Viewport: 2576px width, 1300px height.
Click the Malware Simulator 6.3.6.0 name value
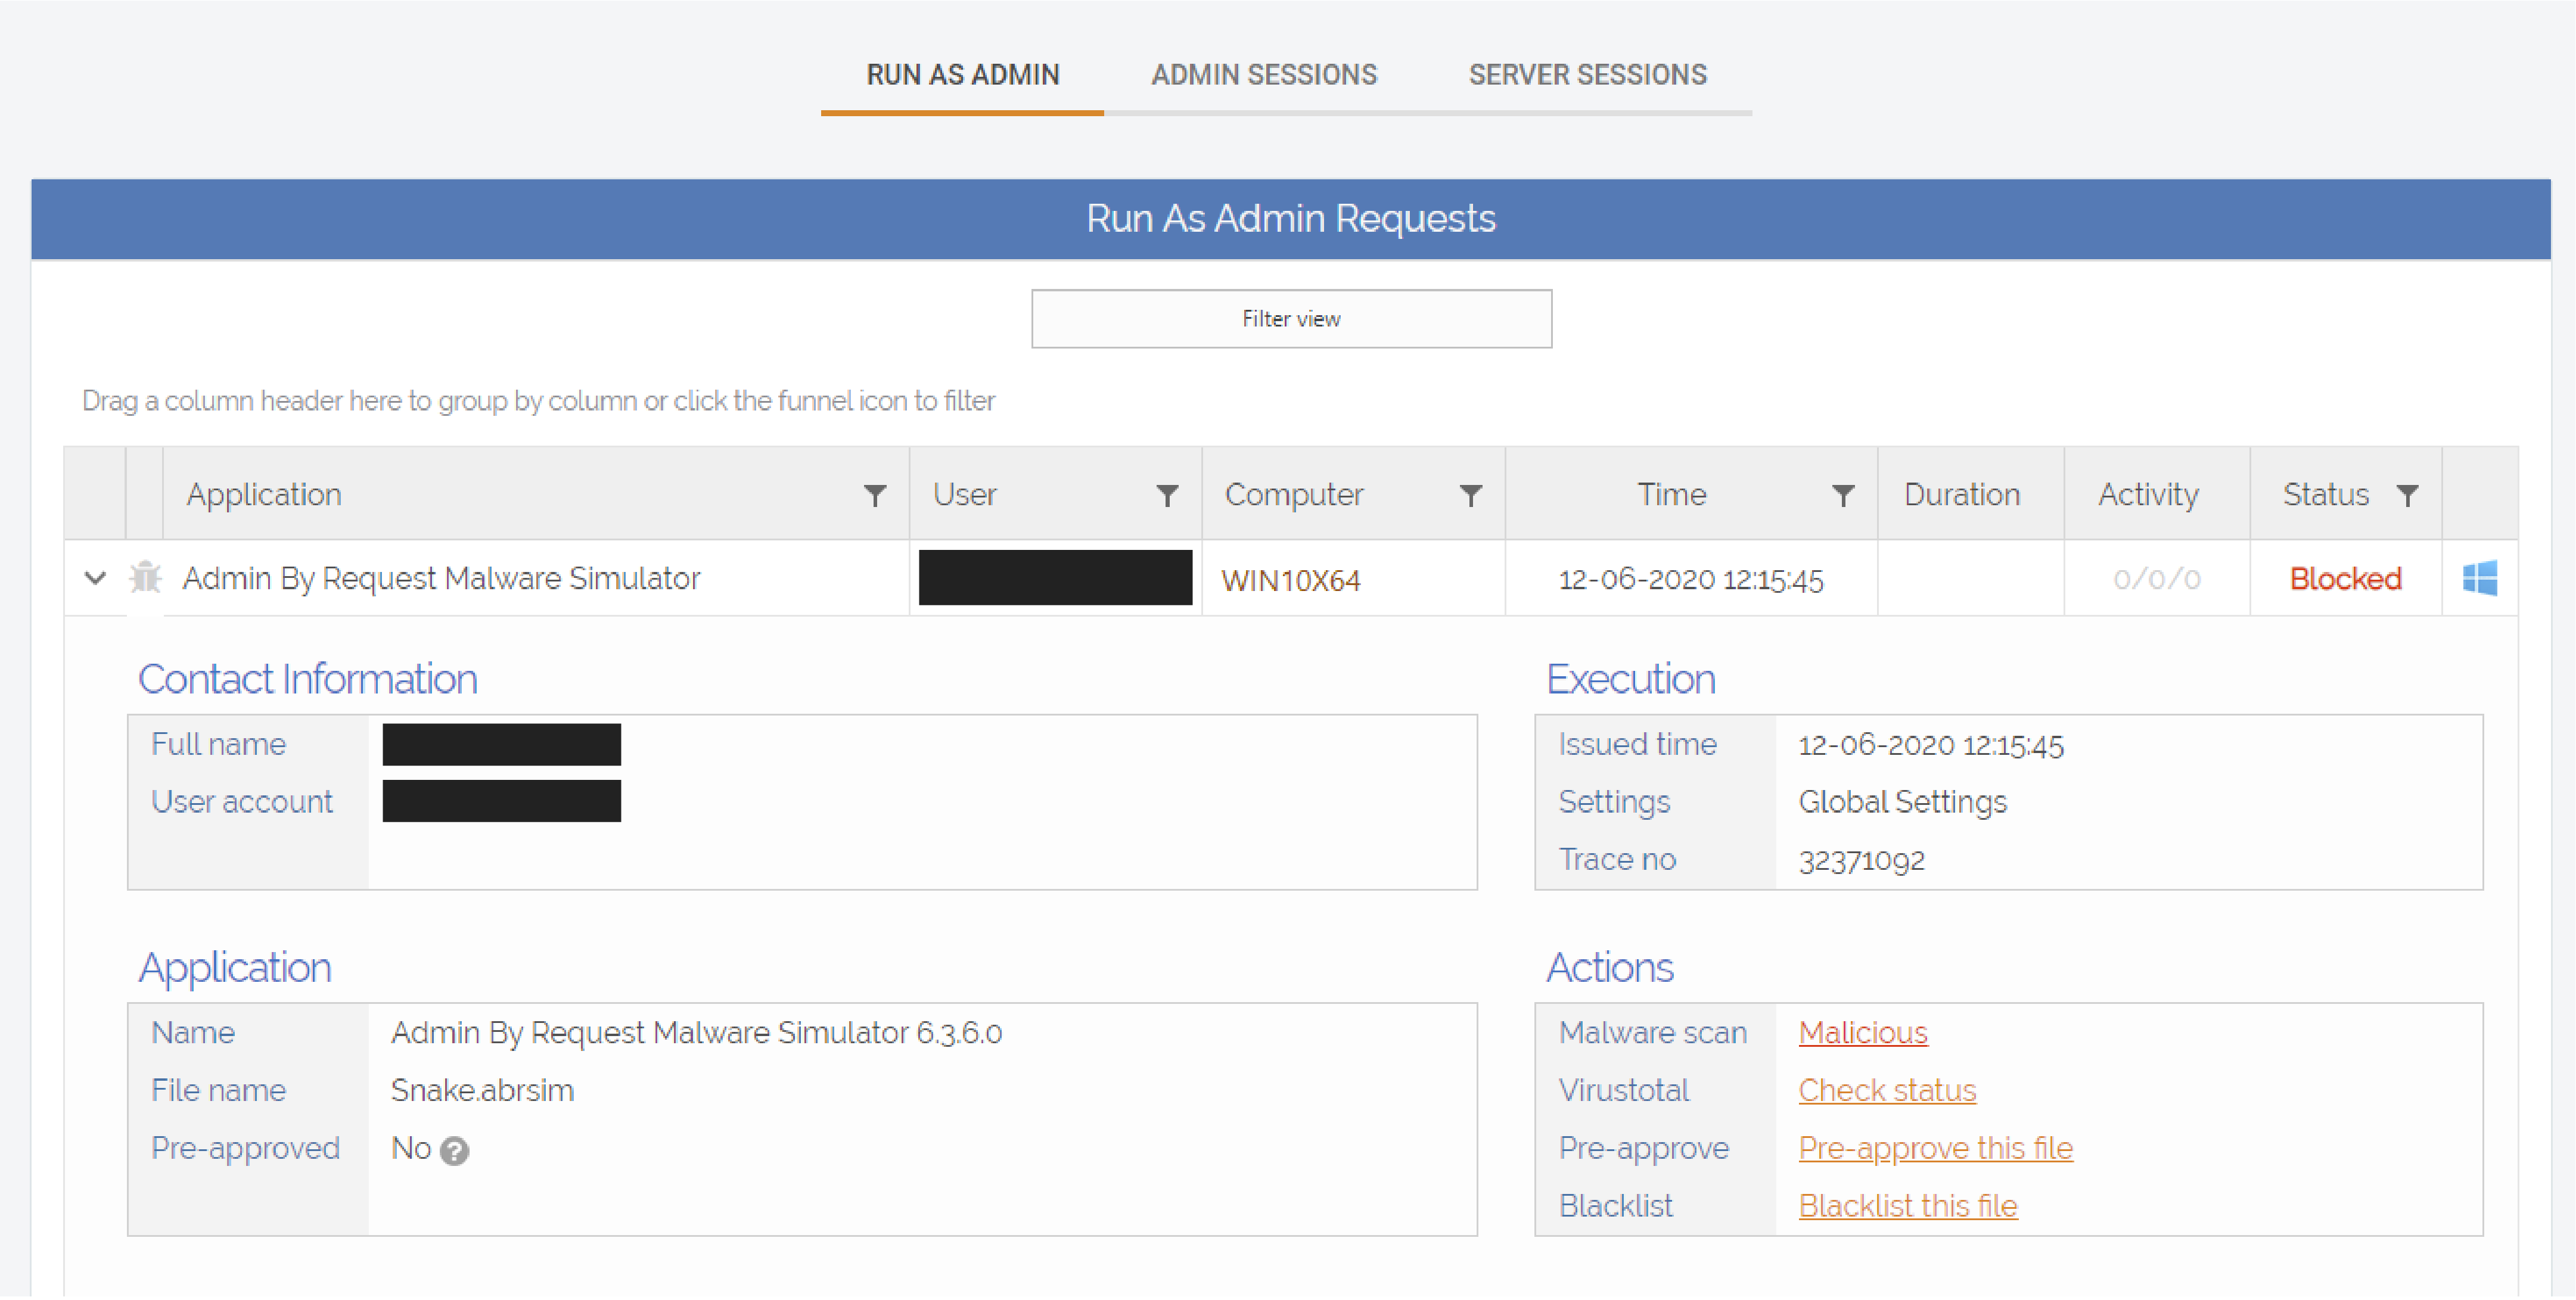[696, 1033]
